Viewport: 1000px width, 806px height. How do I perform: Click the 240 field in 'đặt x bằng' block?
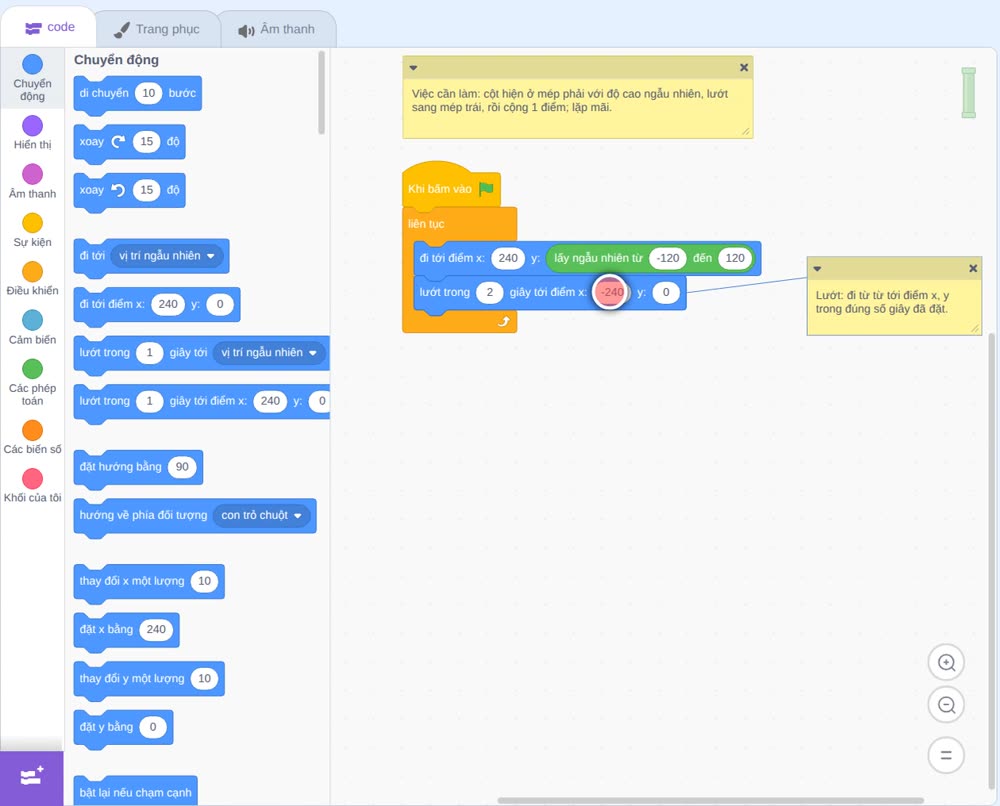click(x=156, y=629)
